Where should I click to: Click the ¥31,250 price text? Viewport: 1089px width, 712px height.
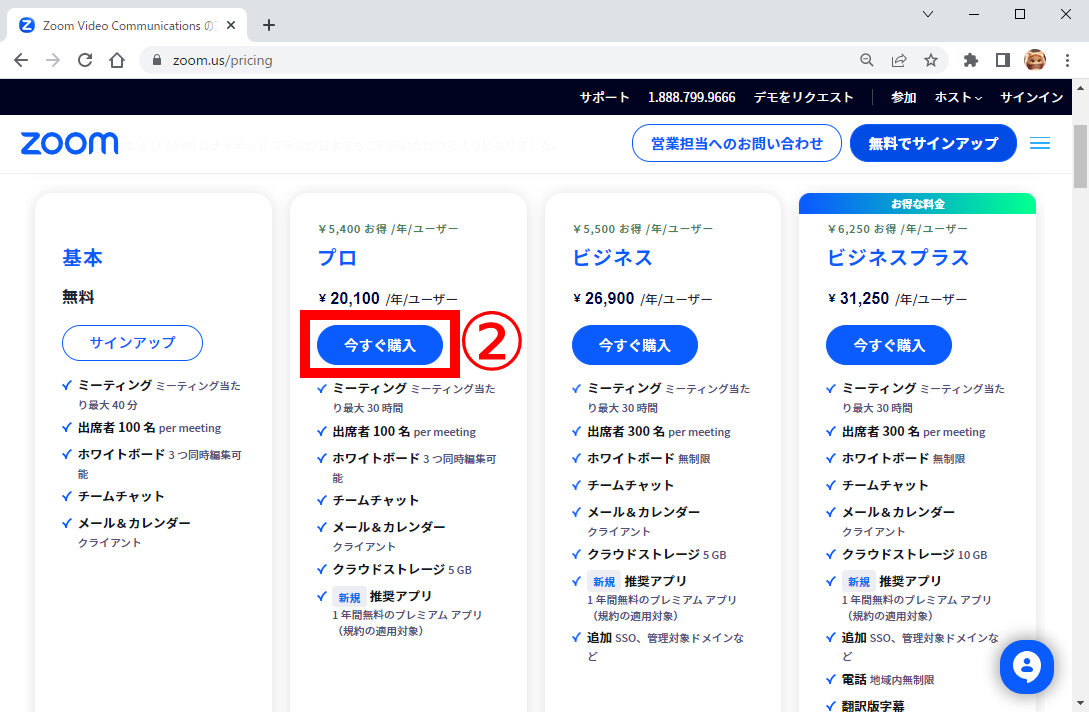point(858,299)
